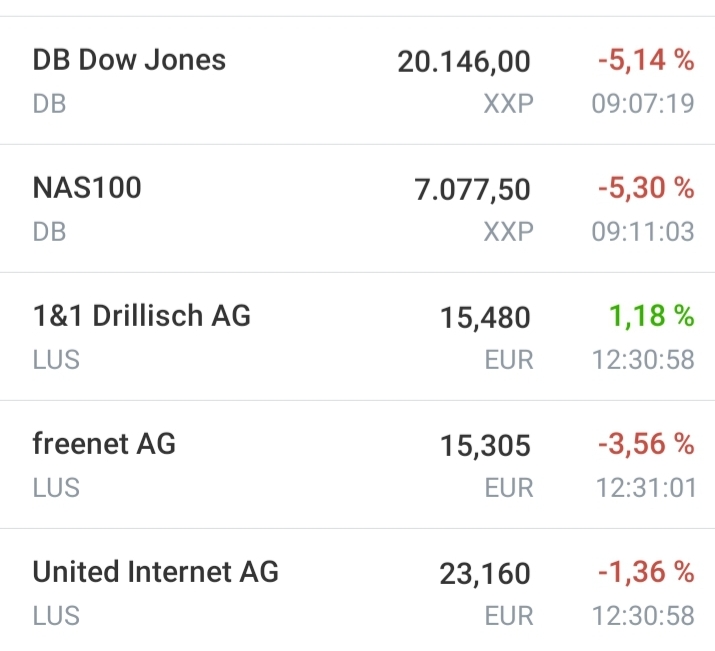Select the NAS100 index name
This screenshot has height=651, width=715.
click(x=87, y=188)
